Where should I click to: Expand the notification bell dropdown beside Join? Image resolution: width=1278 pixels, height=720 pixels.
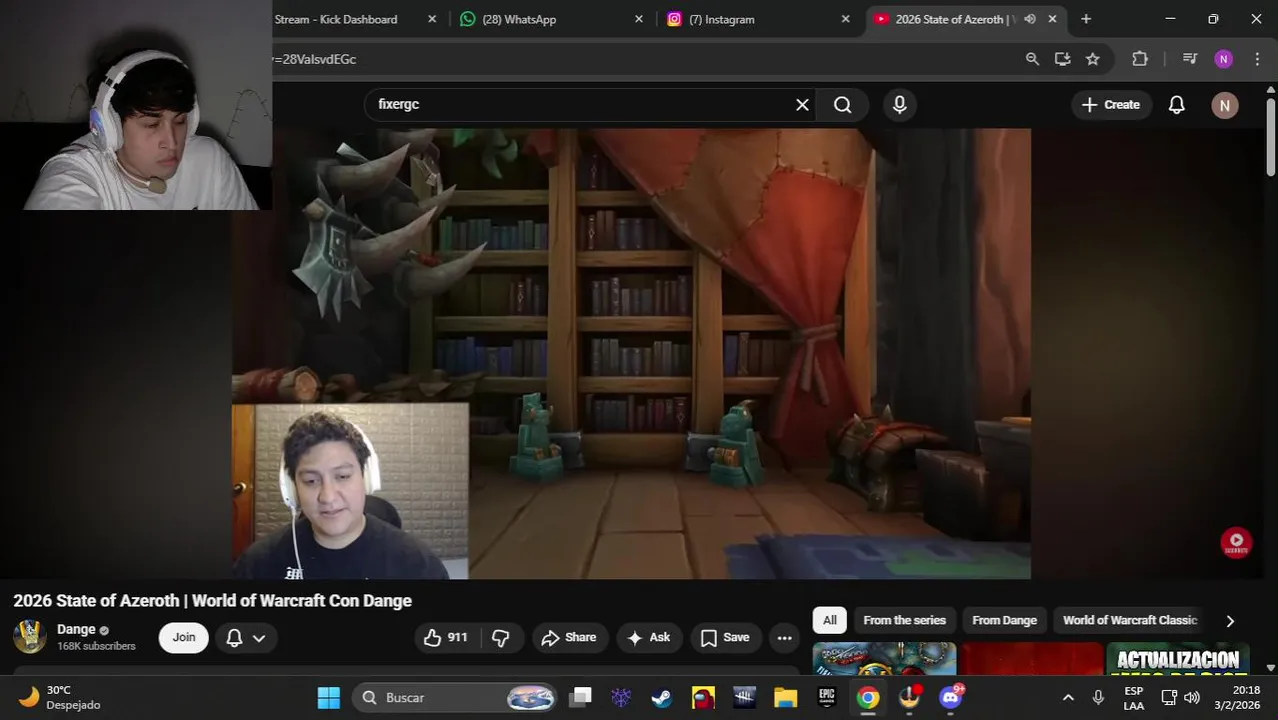pyautogui.click(x=245, y=637)
